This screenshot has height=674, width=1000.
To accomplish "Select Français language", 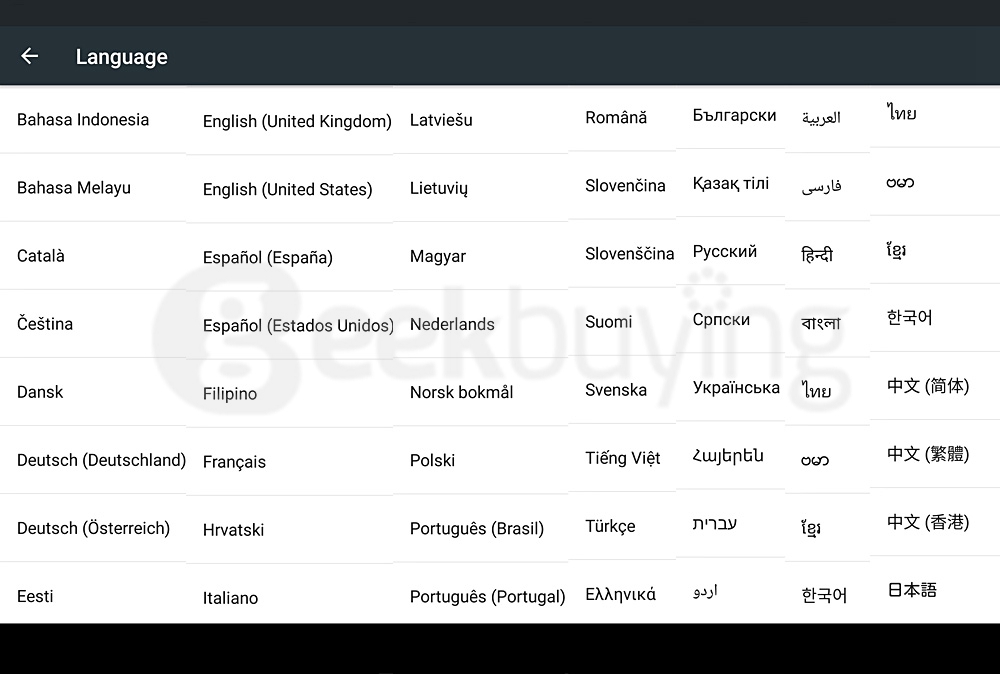I will [x=234, y=462].
